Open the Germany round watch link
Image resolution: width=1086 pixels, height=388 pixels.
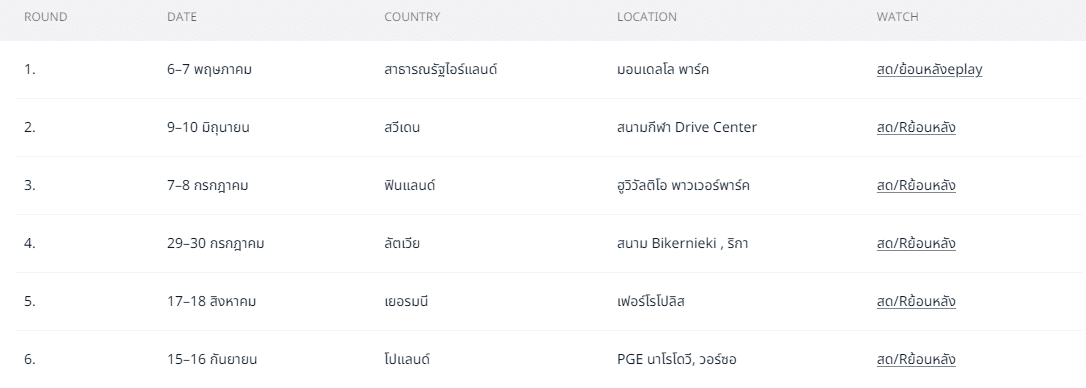(916, 301)
